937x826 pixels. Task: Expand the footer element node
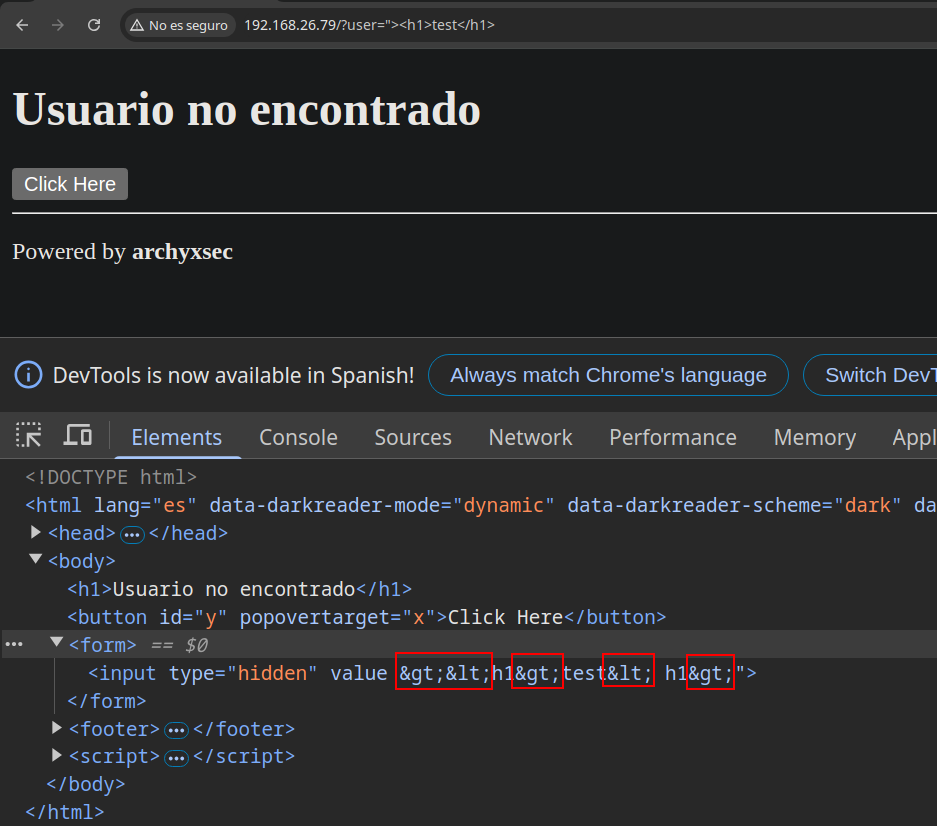pyautogui.click(x=58, y=729)
